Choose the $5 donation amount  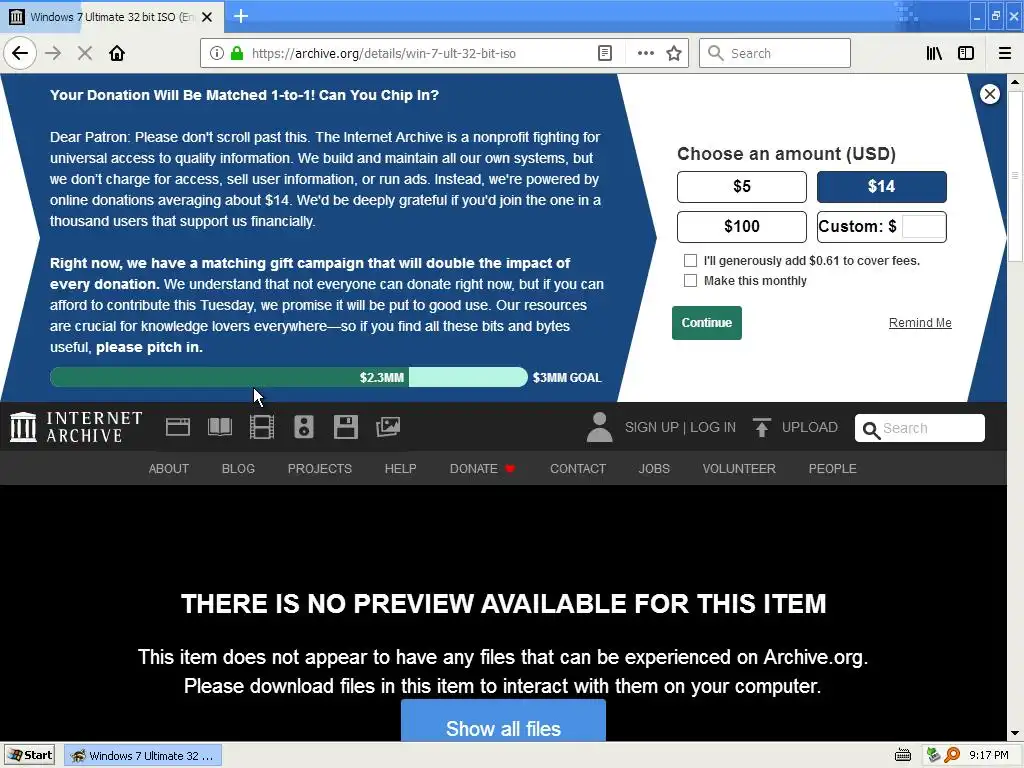[742, 187]
